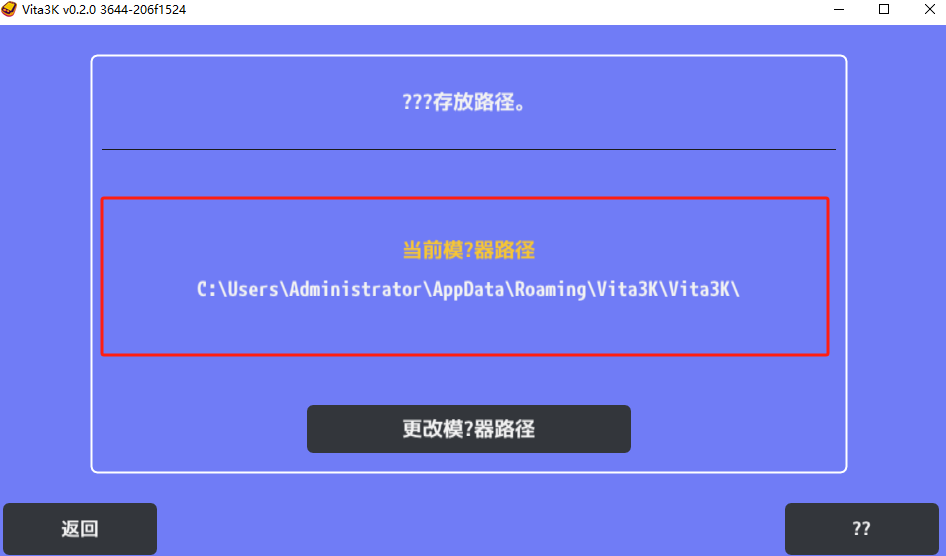Close the Vita3K window
The image size is (946, 556).
[x=930, y=9]
